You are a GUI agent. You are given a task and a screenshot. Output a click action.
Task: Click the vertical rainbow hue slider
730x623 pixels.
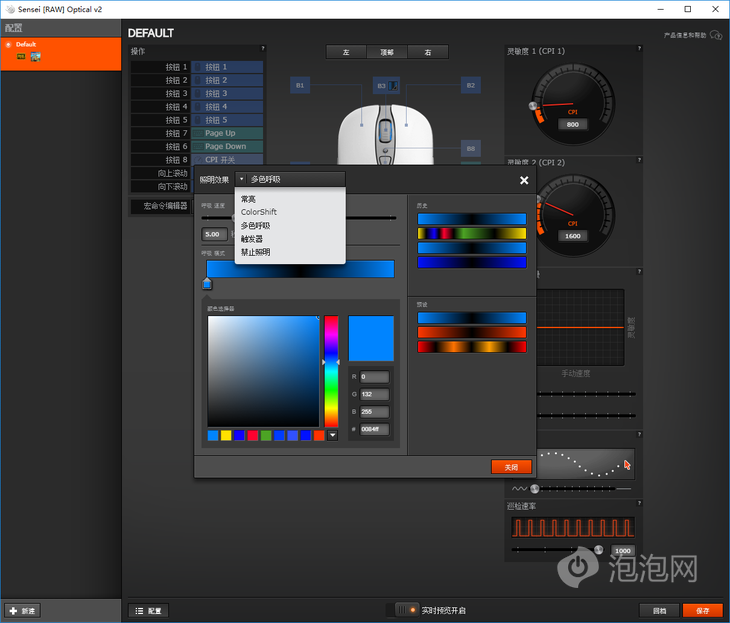click(331, 371)
